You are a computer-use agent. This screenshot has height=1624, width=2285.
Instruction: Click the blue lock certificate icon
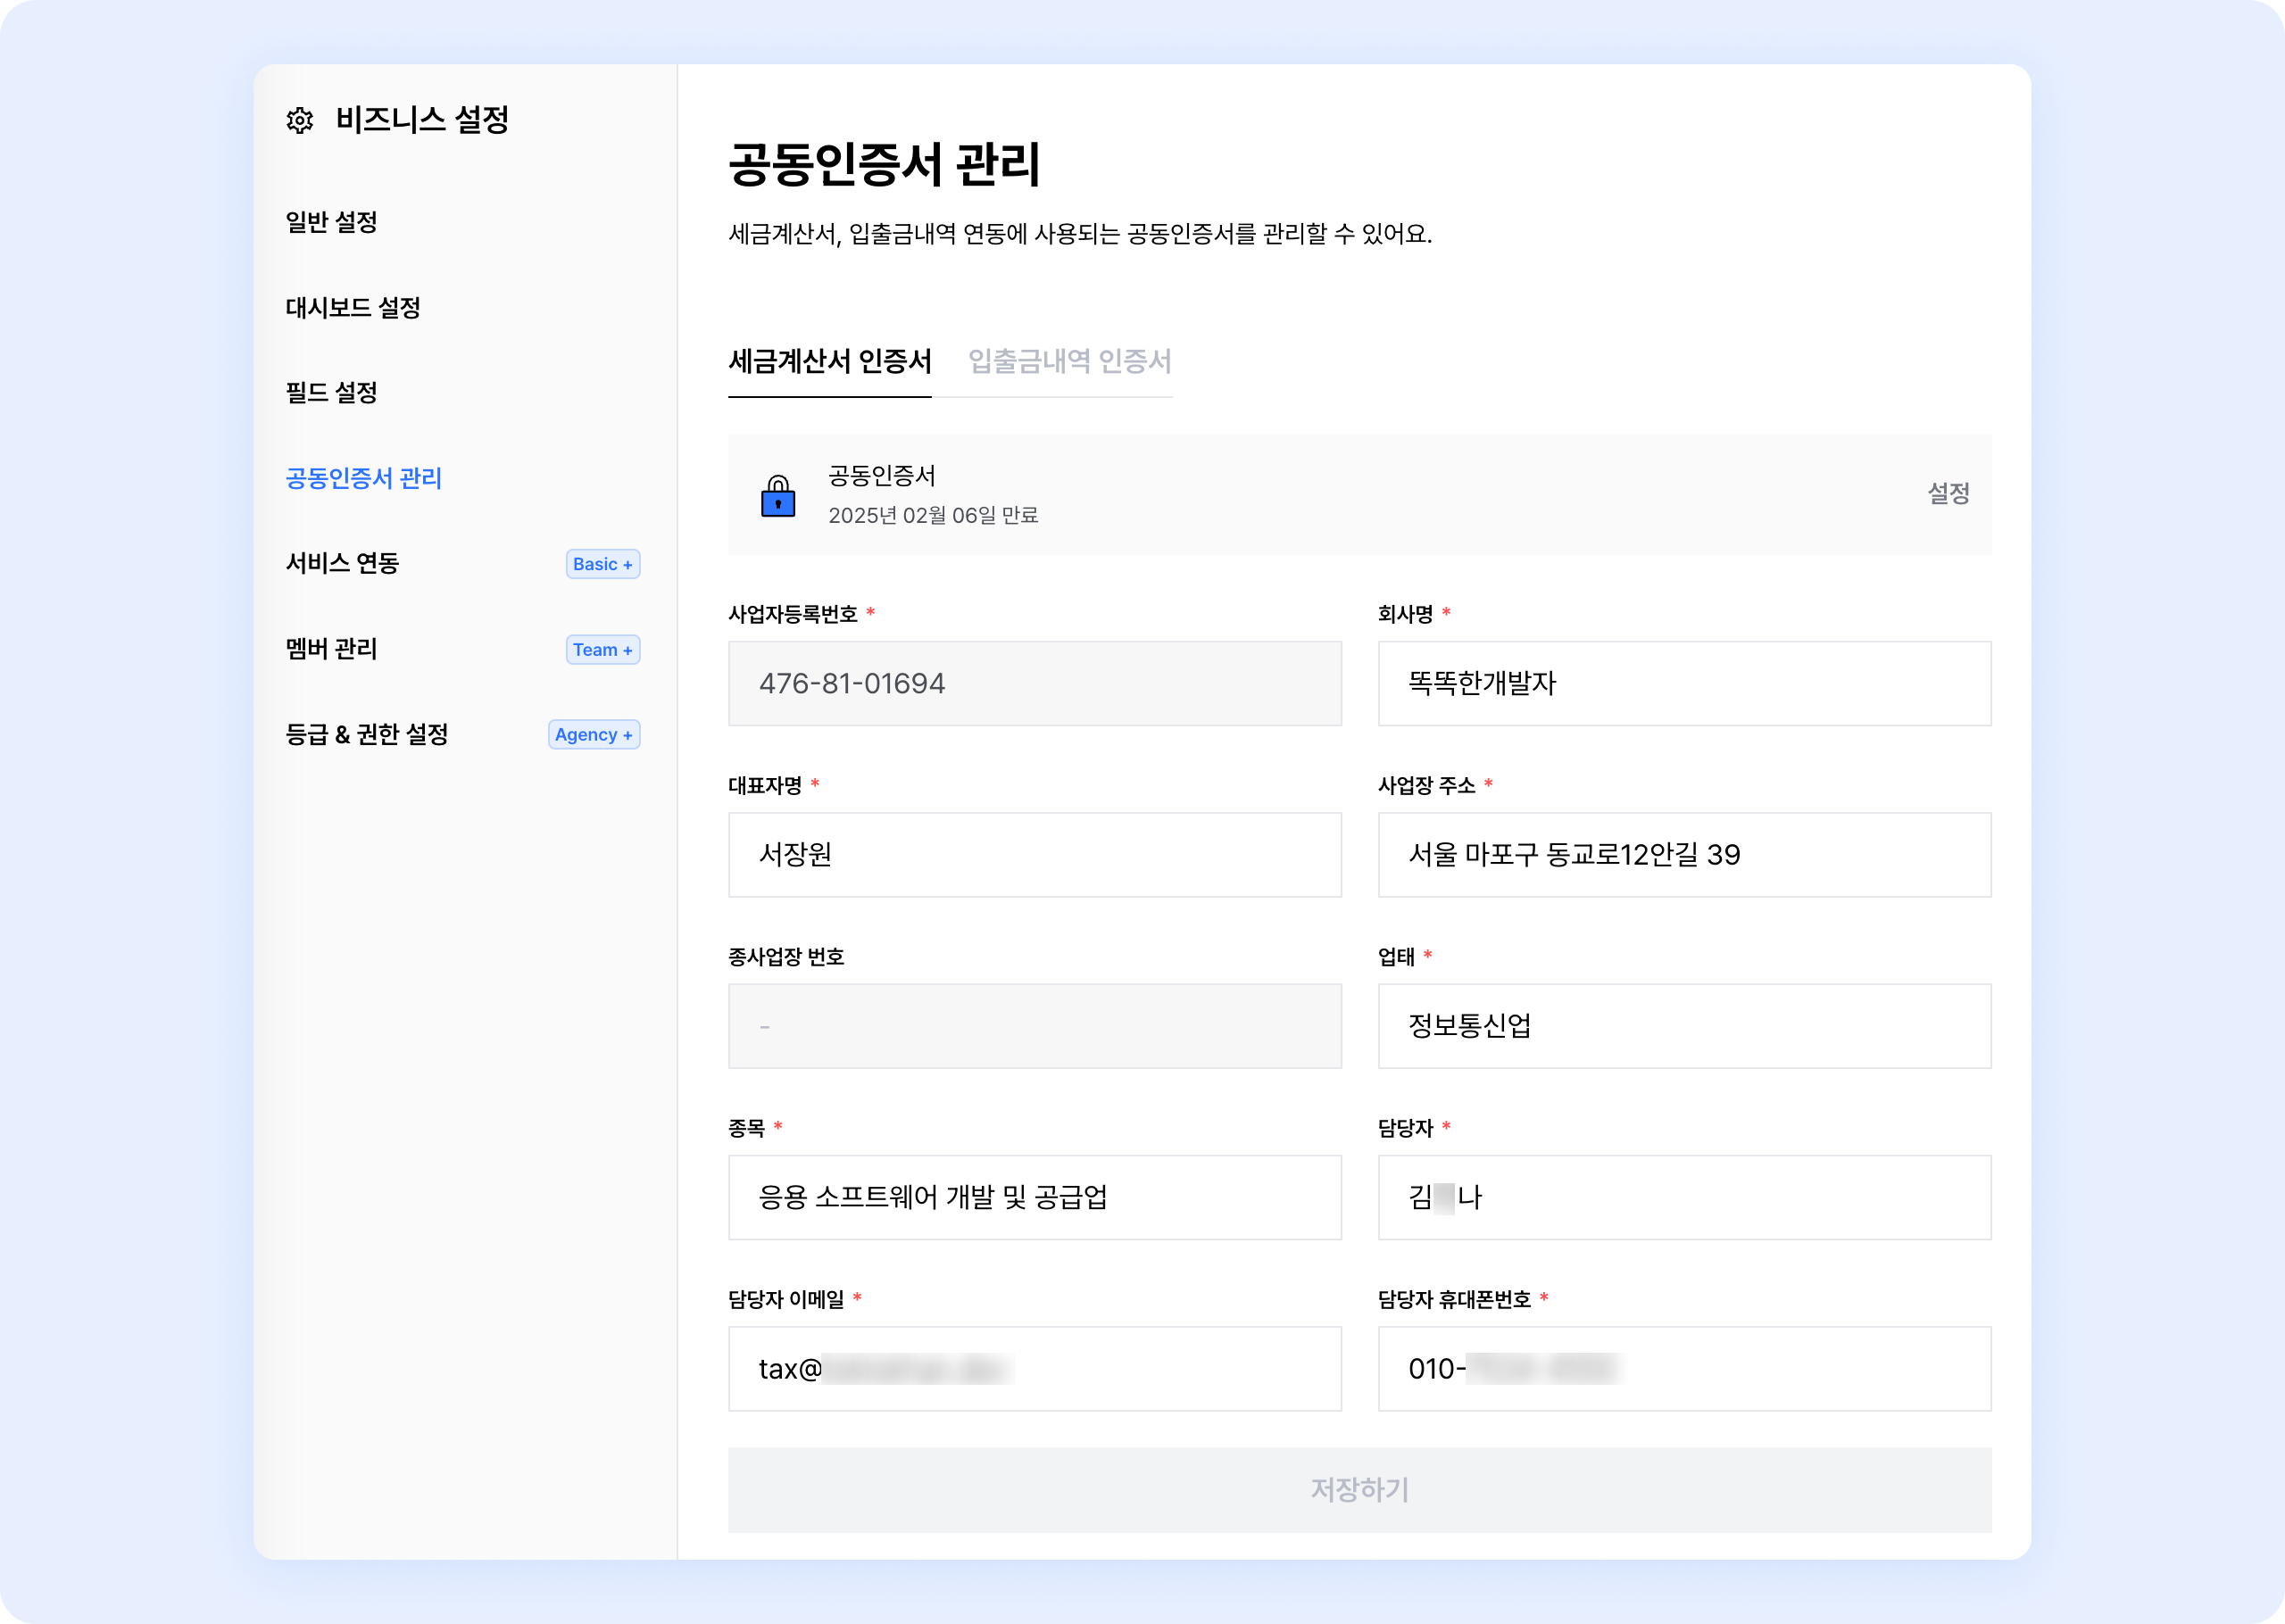point(778,496)
